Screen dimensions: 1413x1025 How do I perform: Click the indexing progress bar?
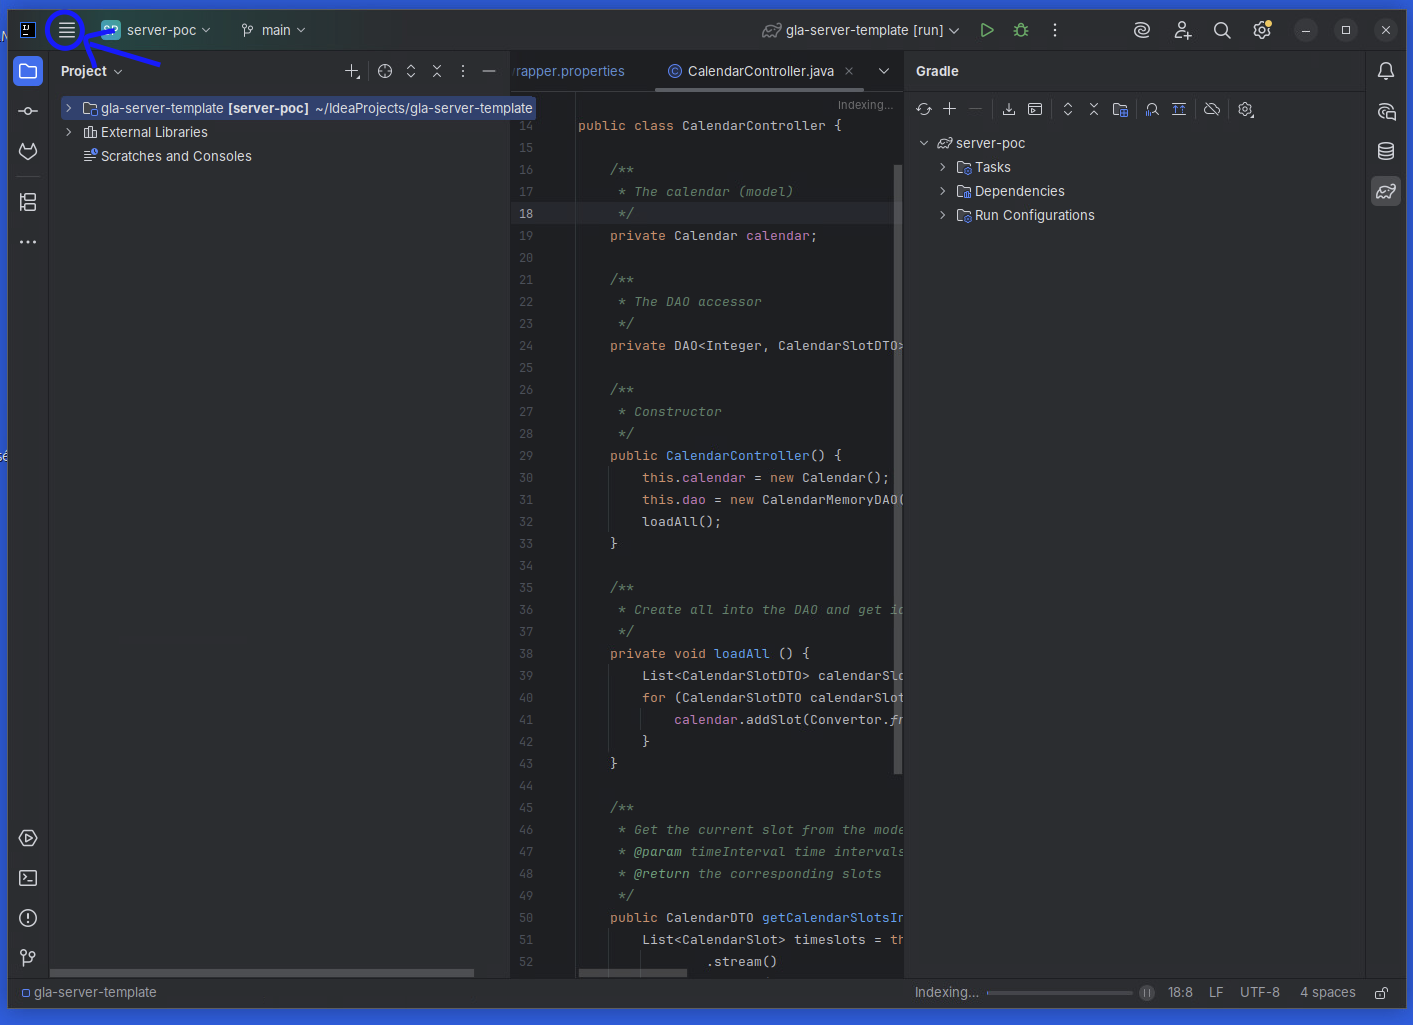click(x=1059, y=993)
